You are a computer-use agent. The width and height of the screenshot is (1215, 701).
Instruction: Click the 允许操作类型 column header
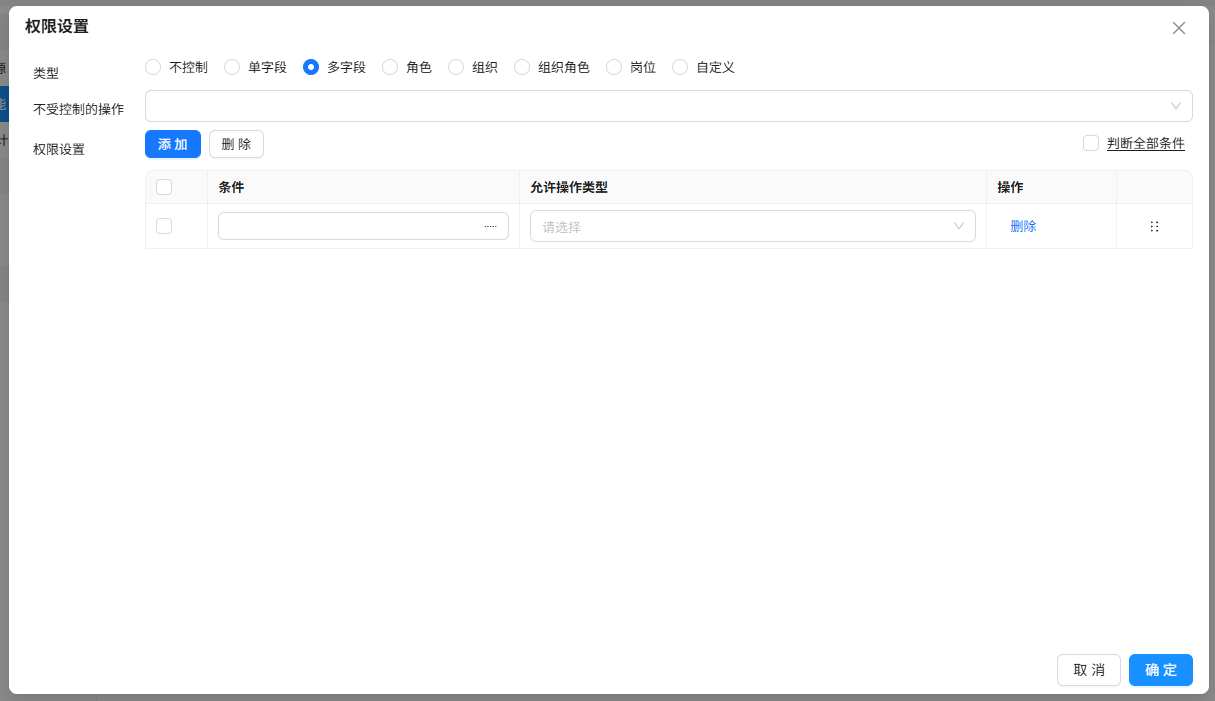tap(569, 187)
